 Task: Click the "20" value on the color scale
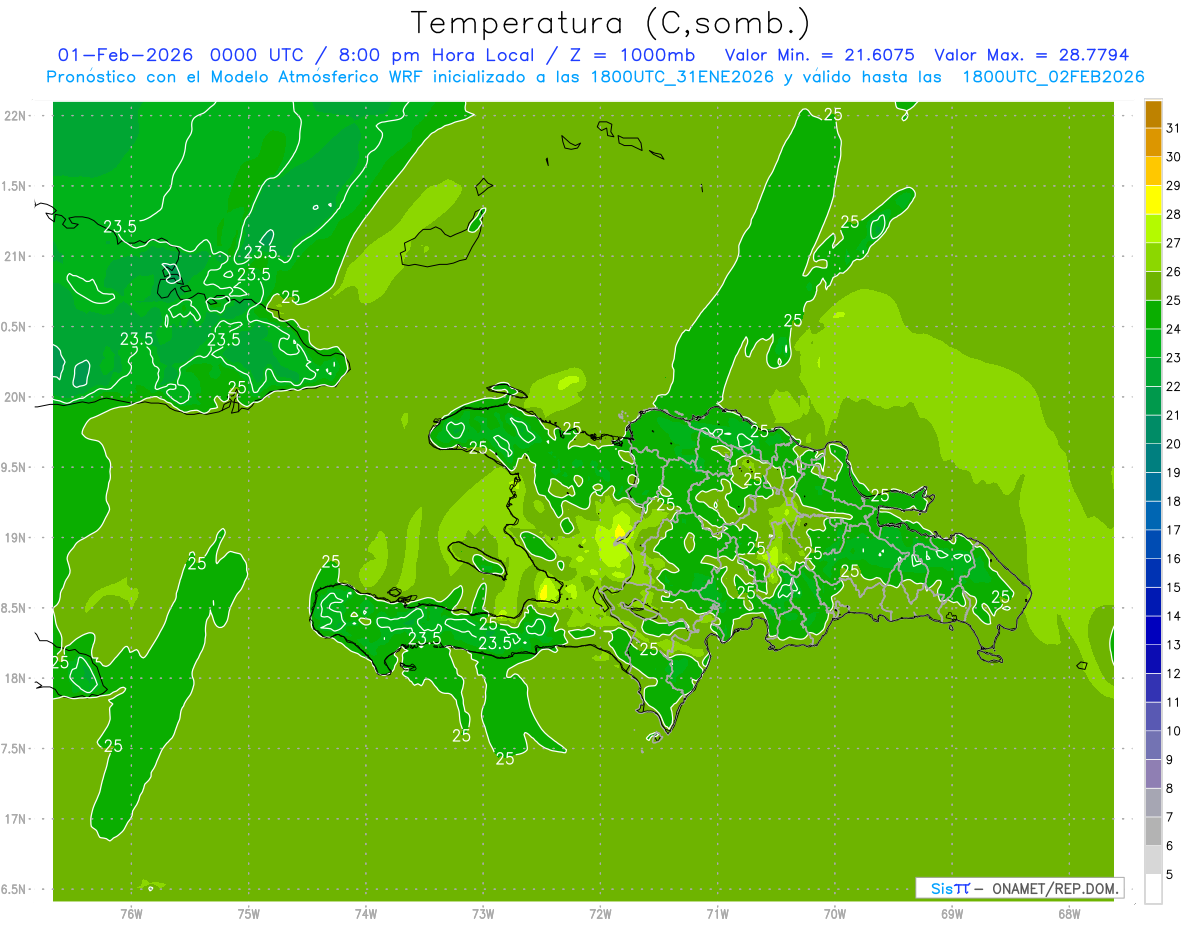click(x=1174, y=444)
